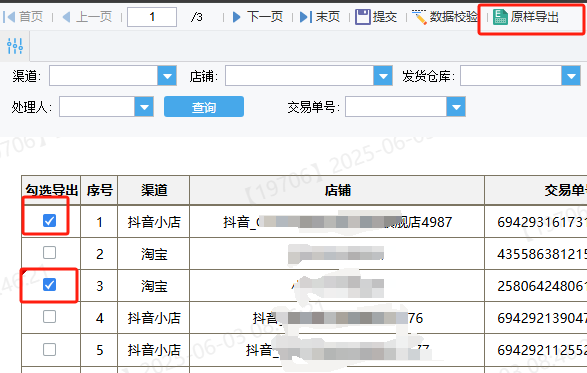Open the 处理人 dropdown arrow
The width and height of the screenshot is (587, 373).
[x=144, y=107]
